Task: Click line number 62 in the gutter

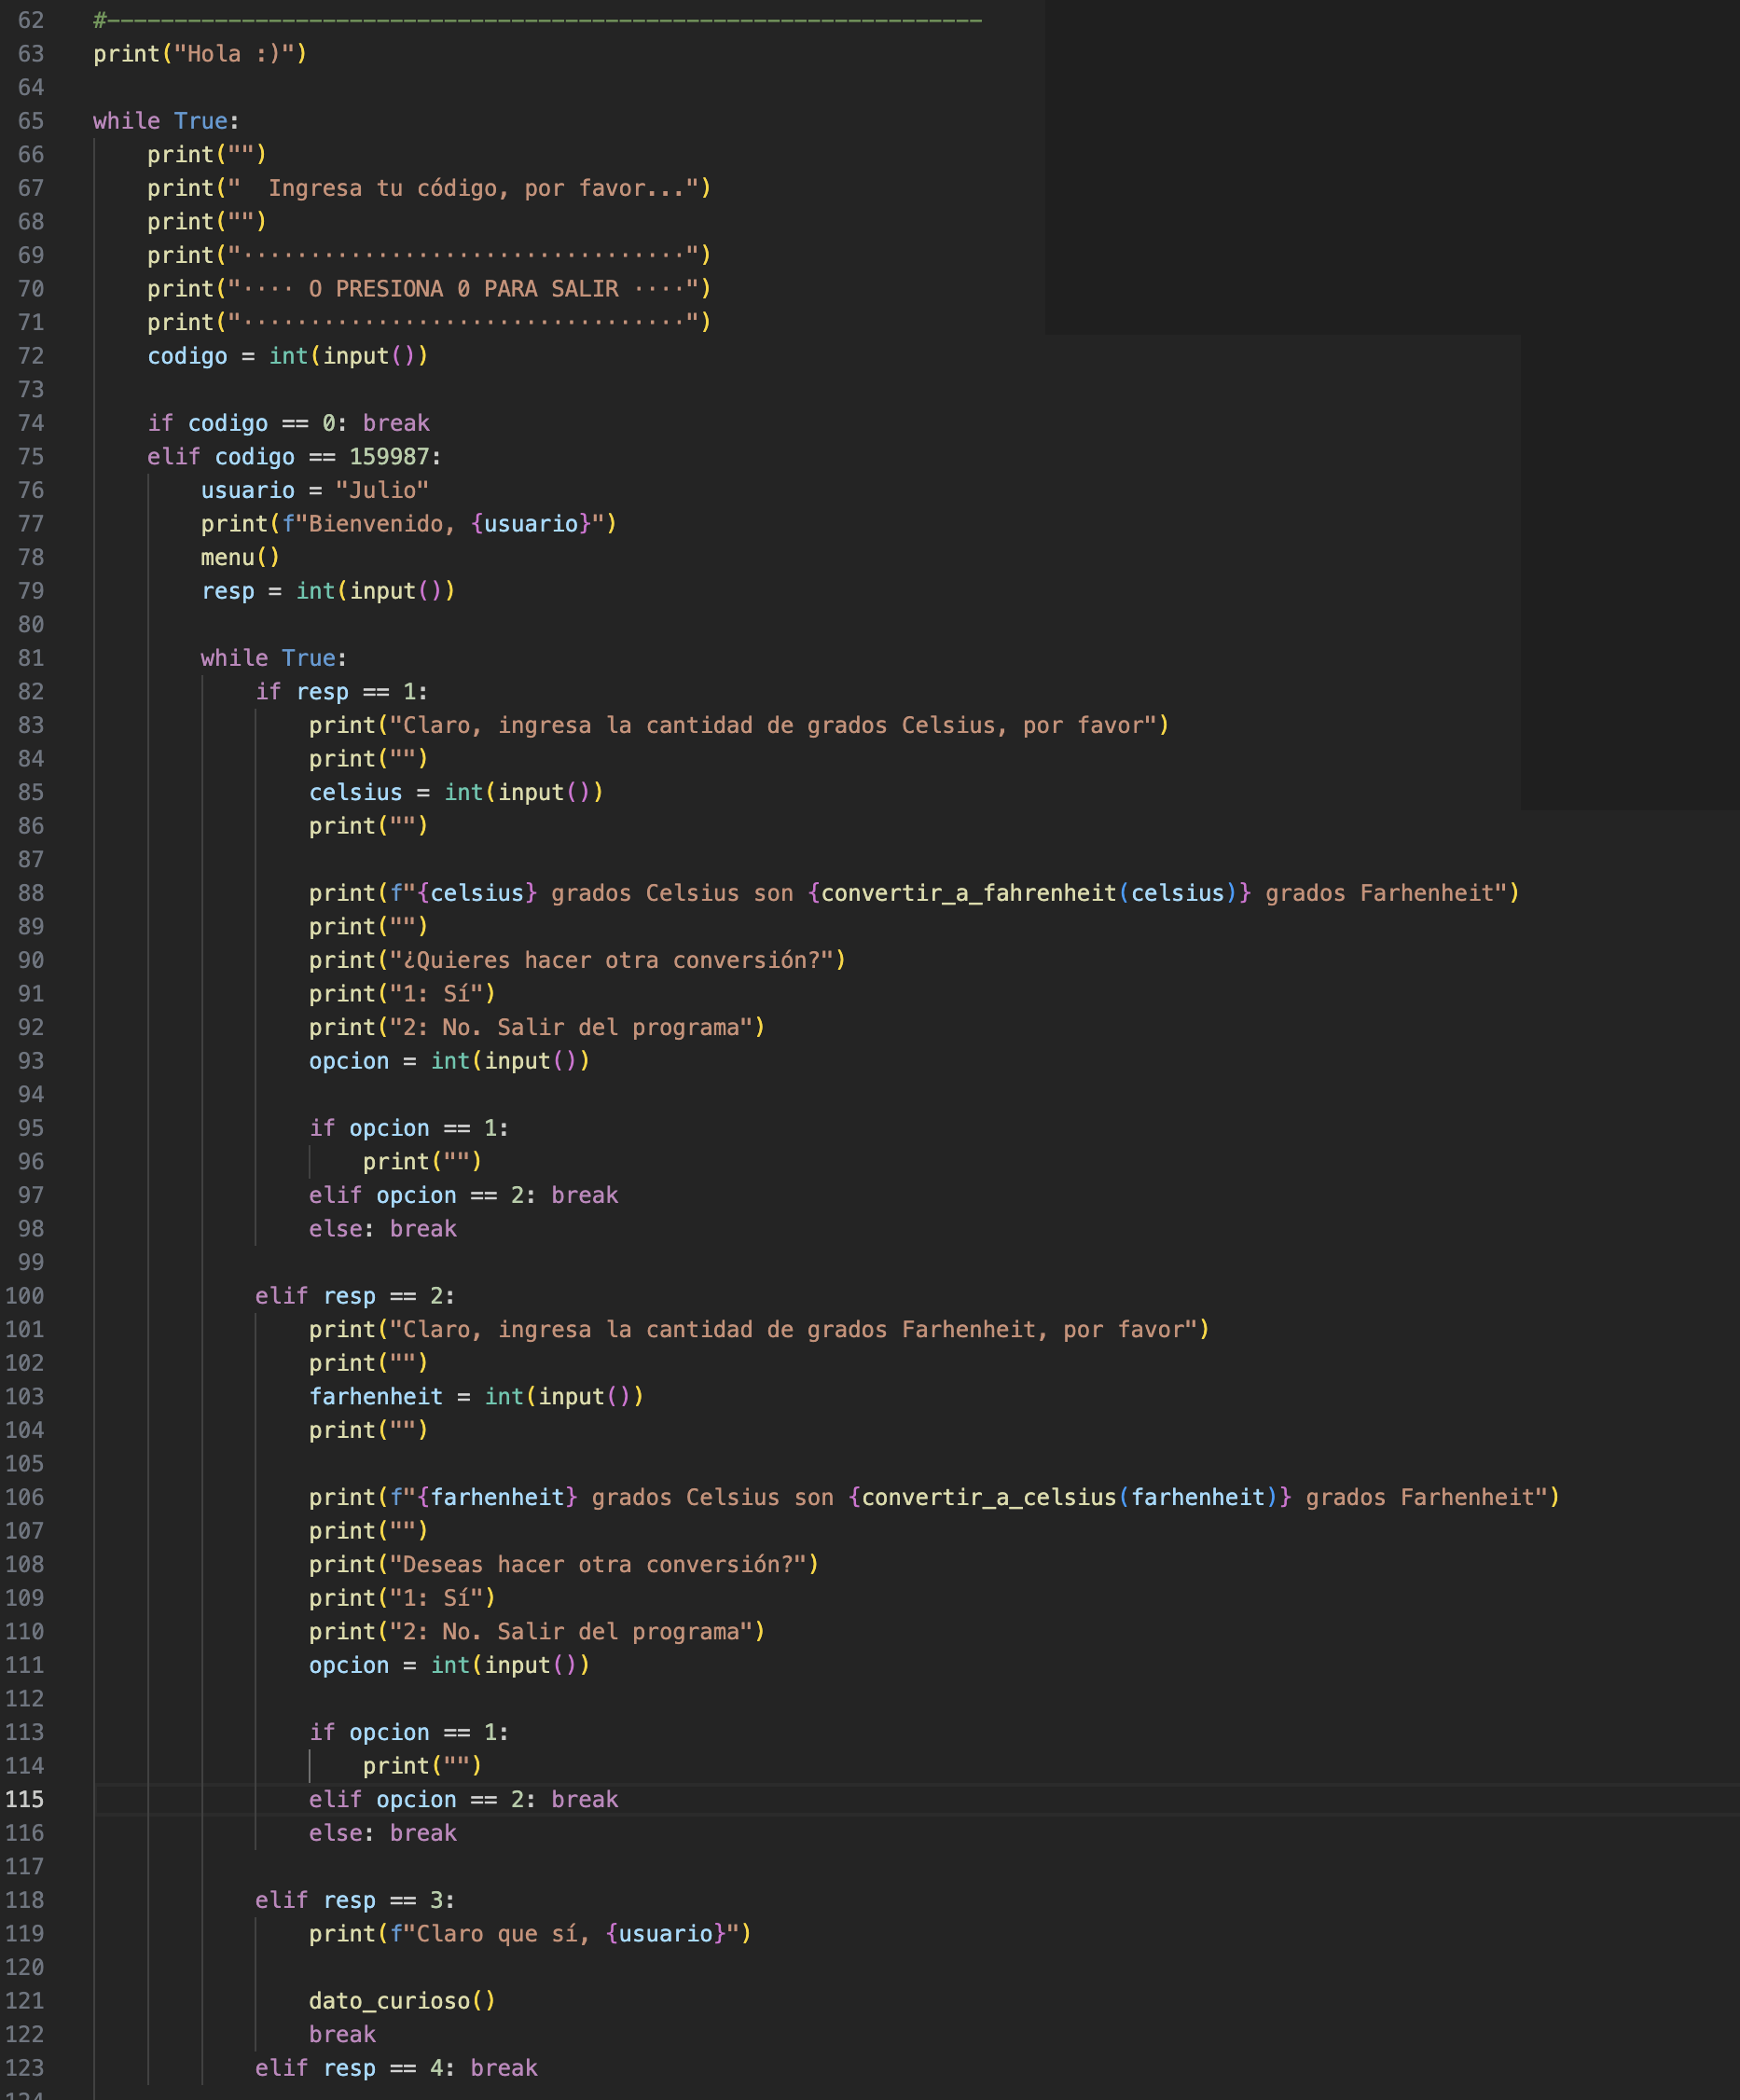Action: point(31,20)
